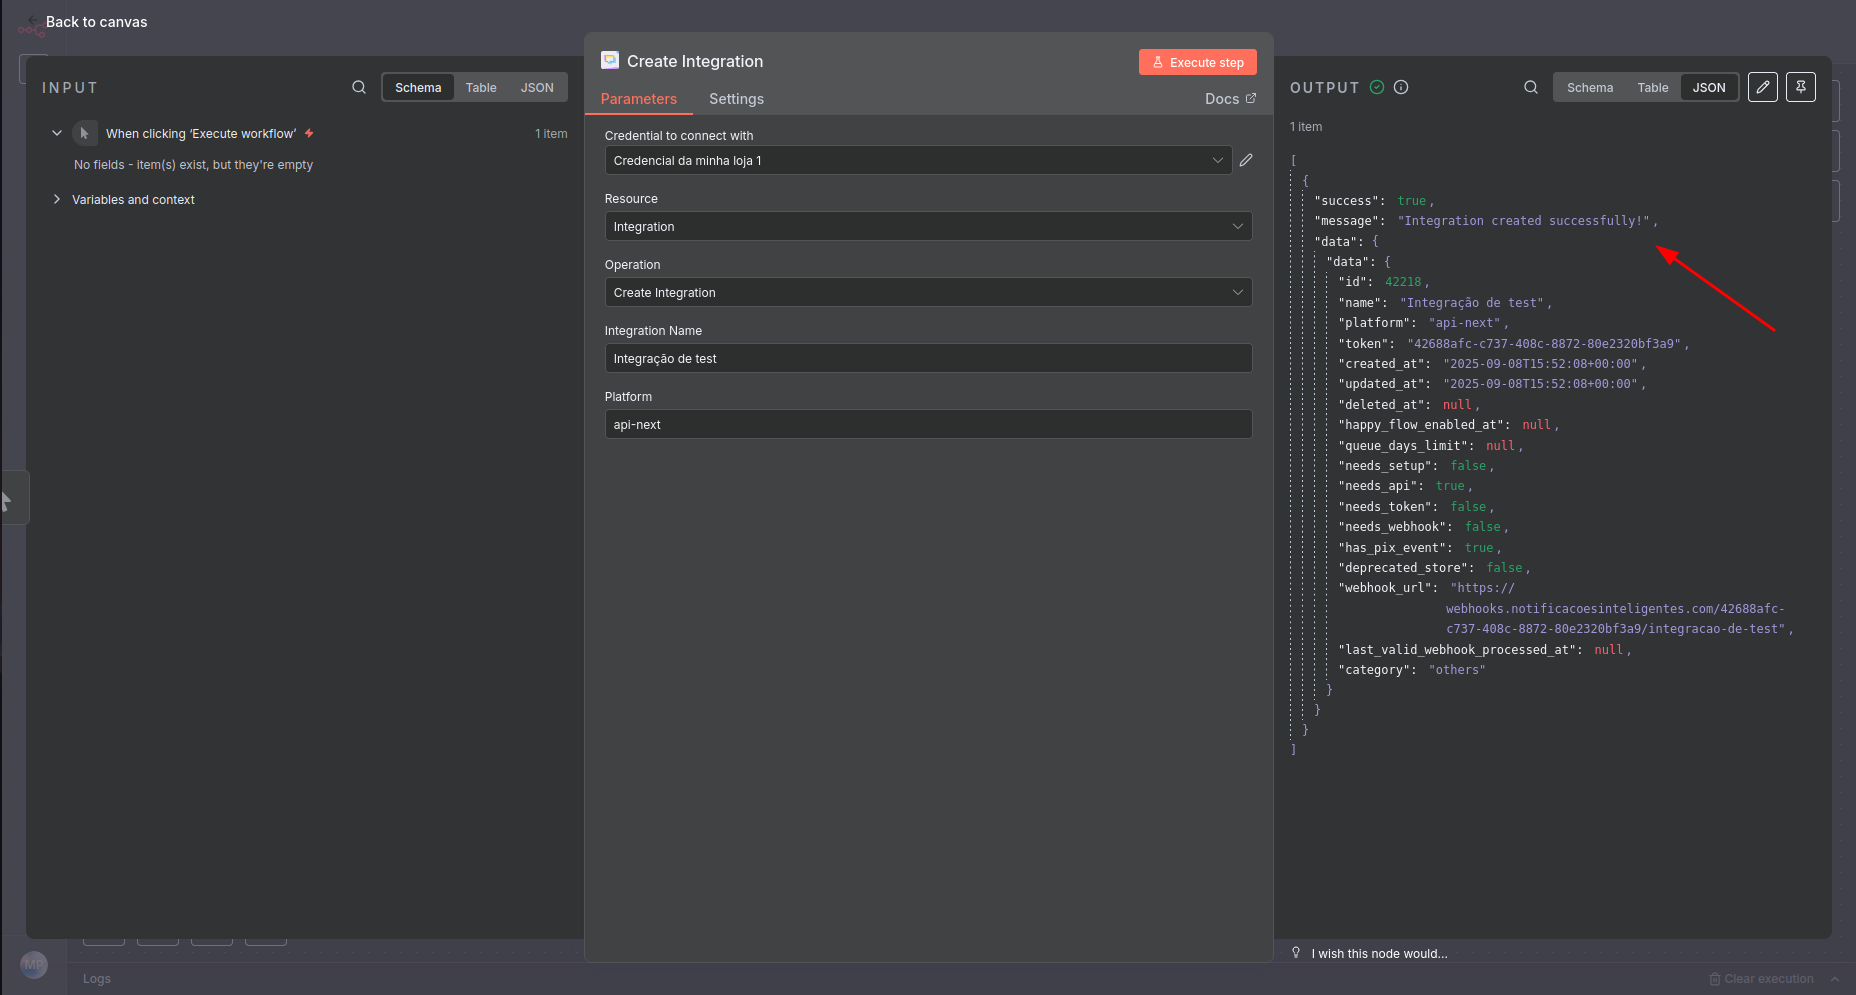1856x995 pixels.
Task: Open the Operation dropdown set to Create Integration
Action: click(x=928, y=292)
